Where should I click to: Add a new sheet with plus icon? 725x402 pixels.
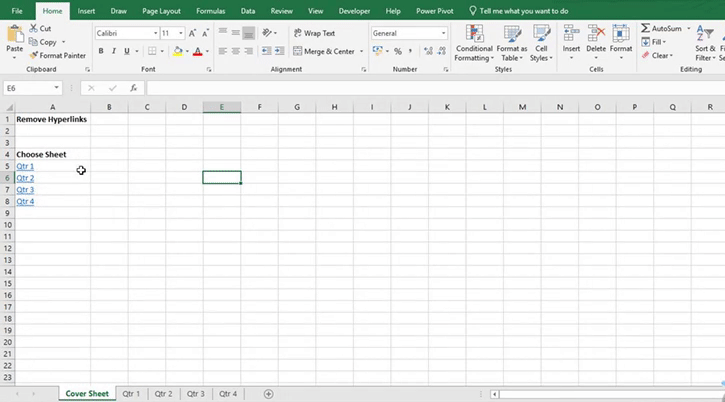tap(268, 394)
